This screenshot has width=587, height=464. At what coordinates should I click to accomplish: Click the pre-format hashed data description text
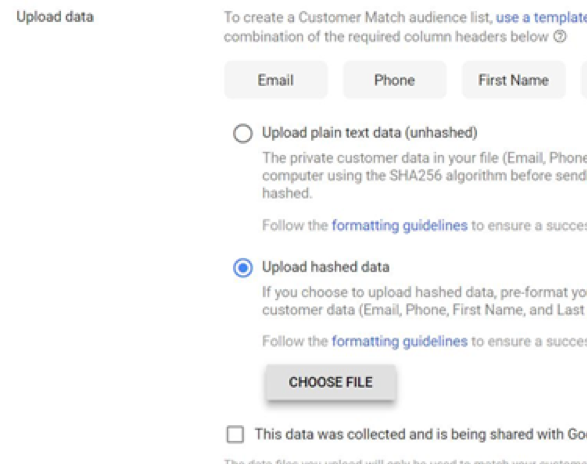tap(425, 301)
